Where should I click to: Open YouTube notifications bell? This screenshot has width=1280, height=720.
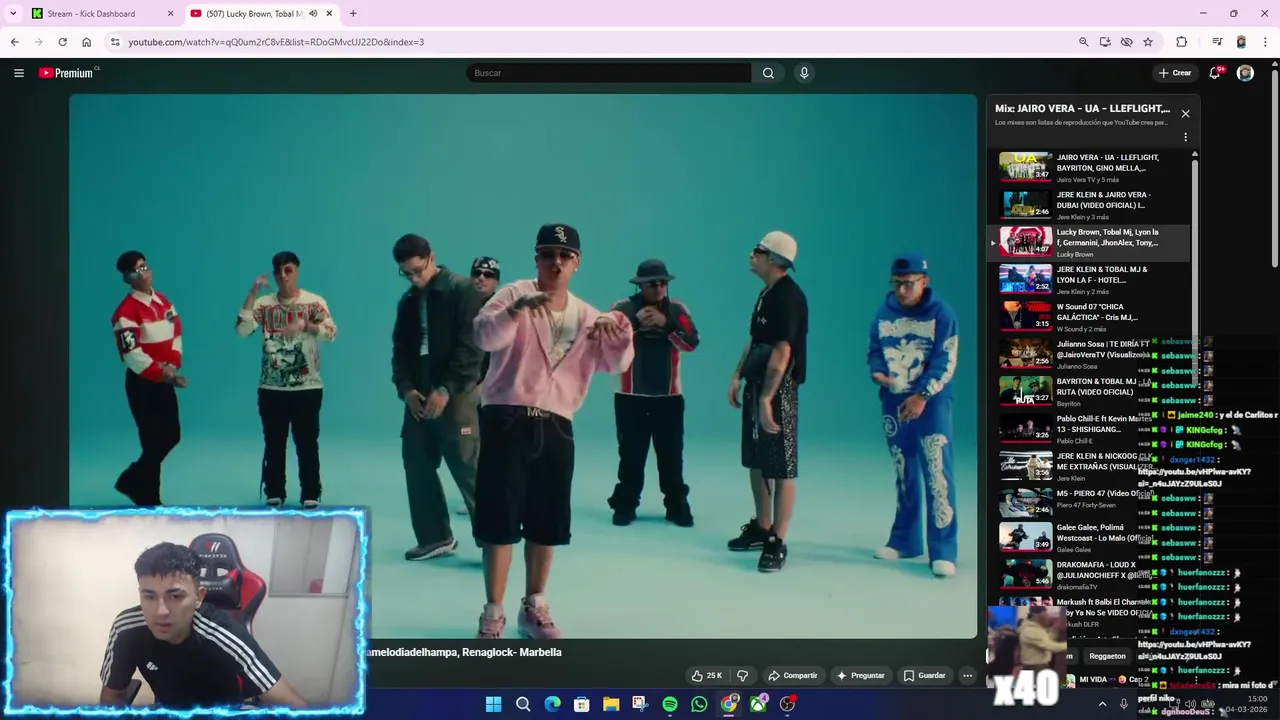[x=1215, y=73]
